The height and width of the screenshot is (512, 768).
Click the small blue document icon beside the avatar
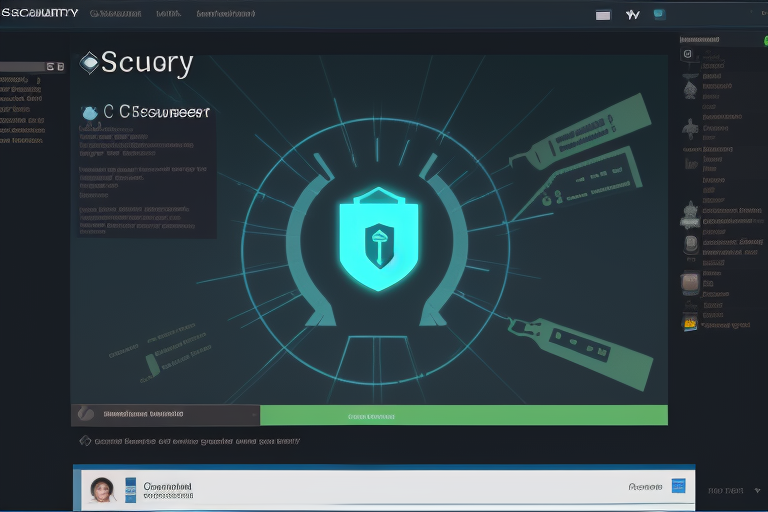[130, 489]
